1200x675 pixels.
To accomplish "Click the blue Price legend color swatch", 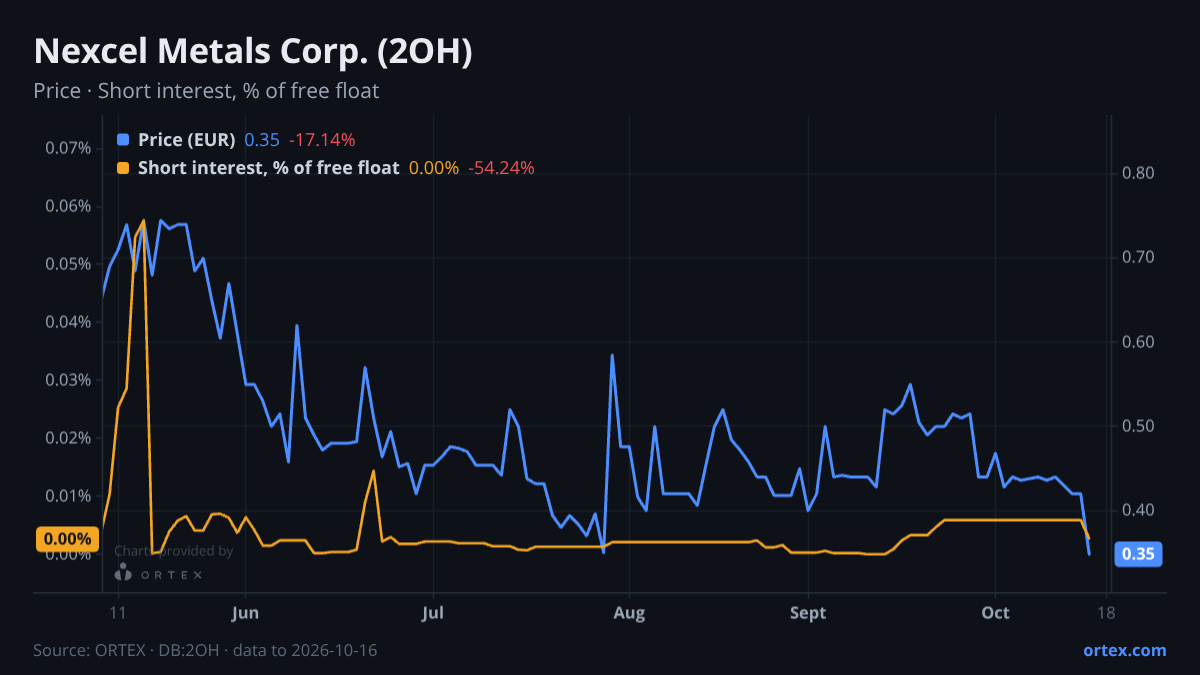I will [x=123, y=140].
